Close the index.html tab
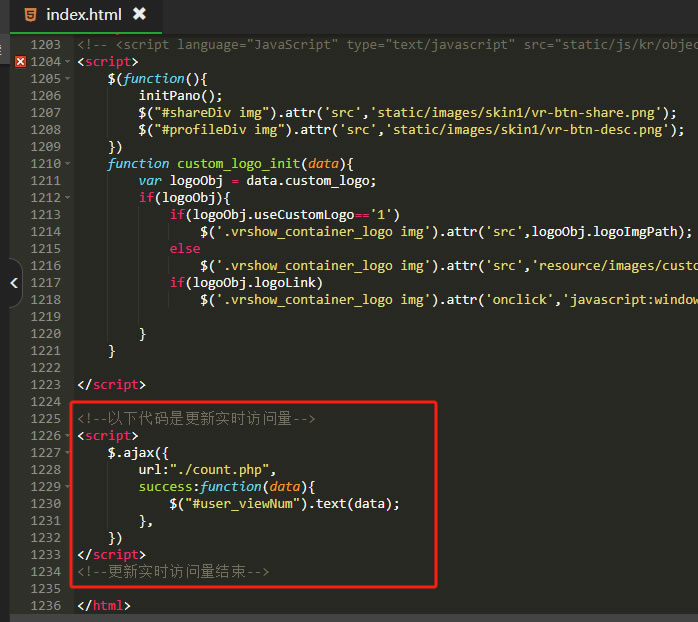This screenshot has width=698, height=622. click(x=139, y=14)
